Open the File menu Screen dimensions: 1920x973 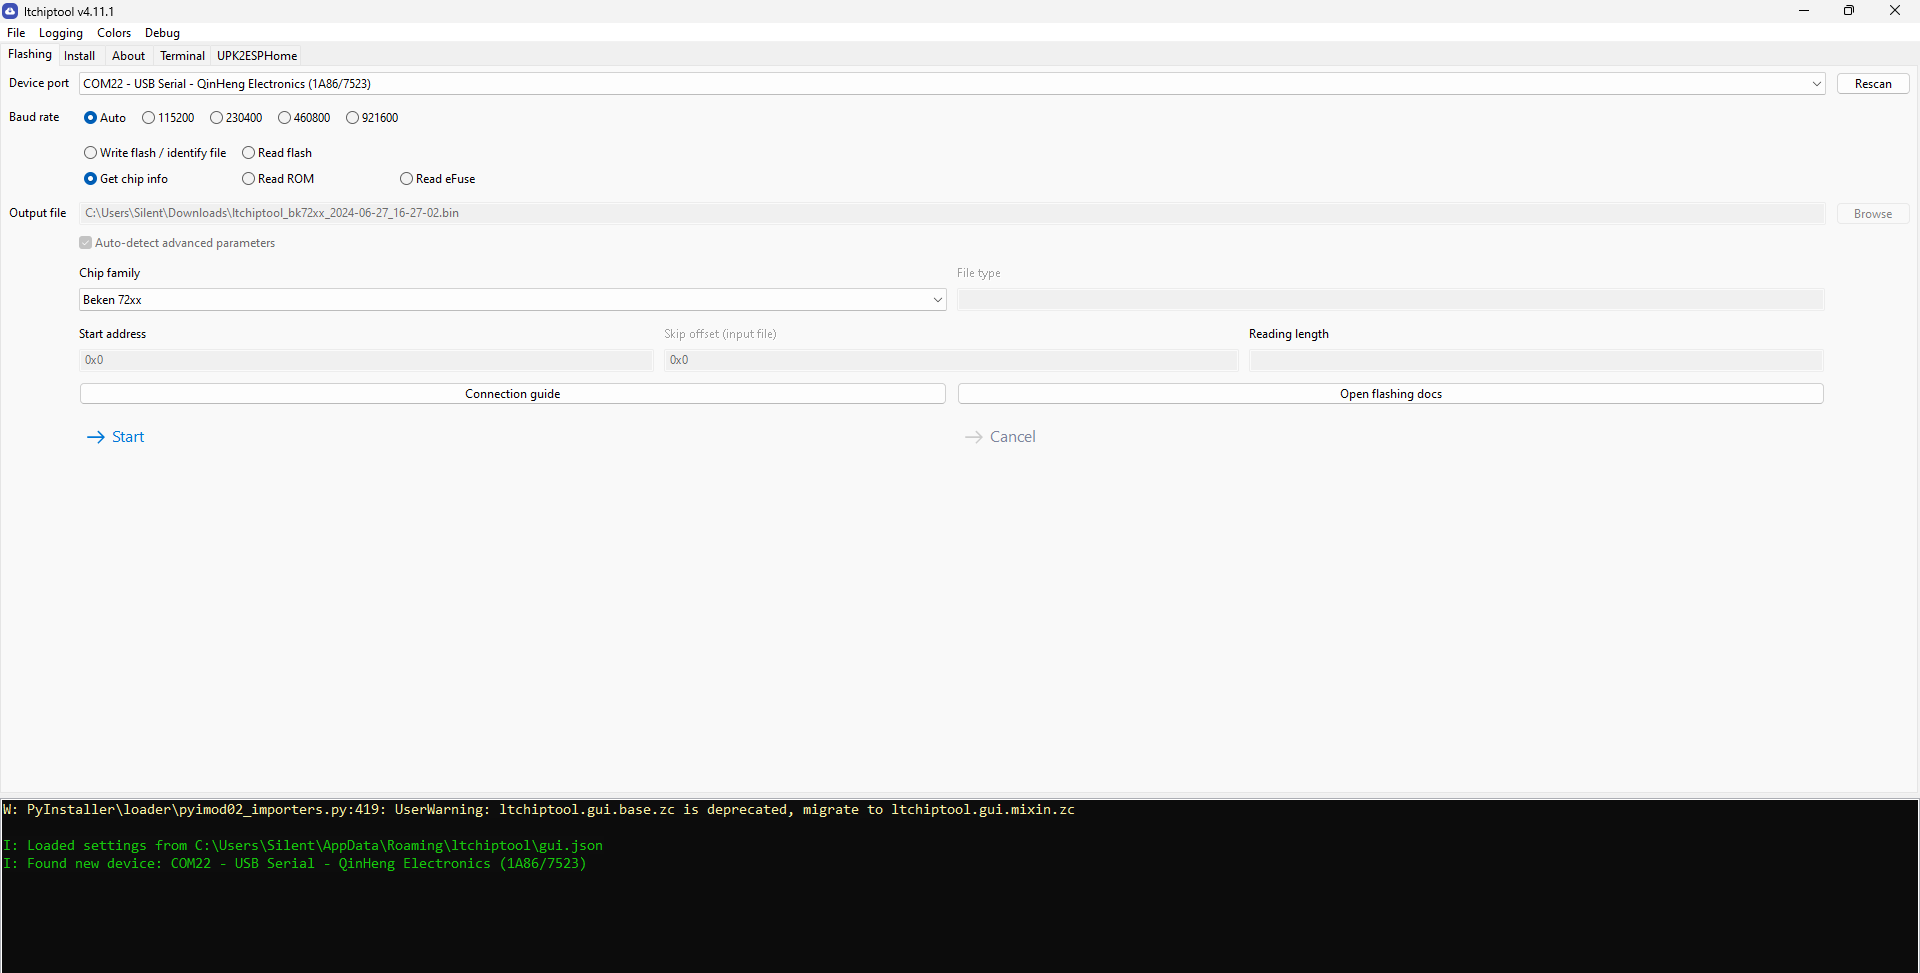coord(16,33)
